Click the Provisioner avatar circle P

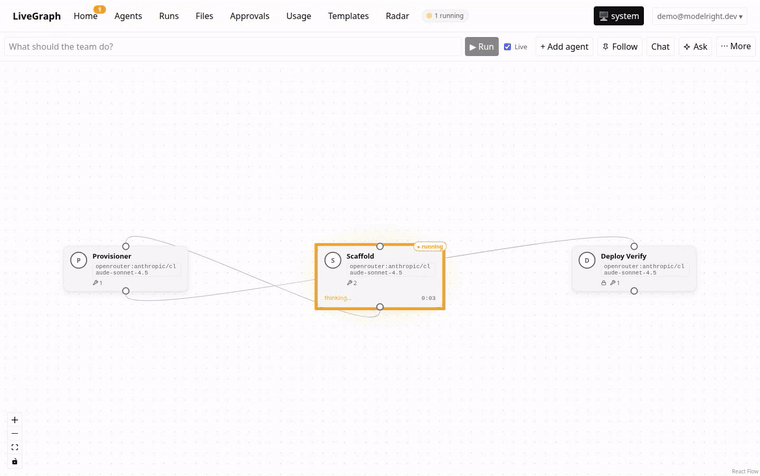coord(79,260)
